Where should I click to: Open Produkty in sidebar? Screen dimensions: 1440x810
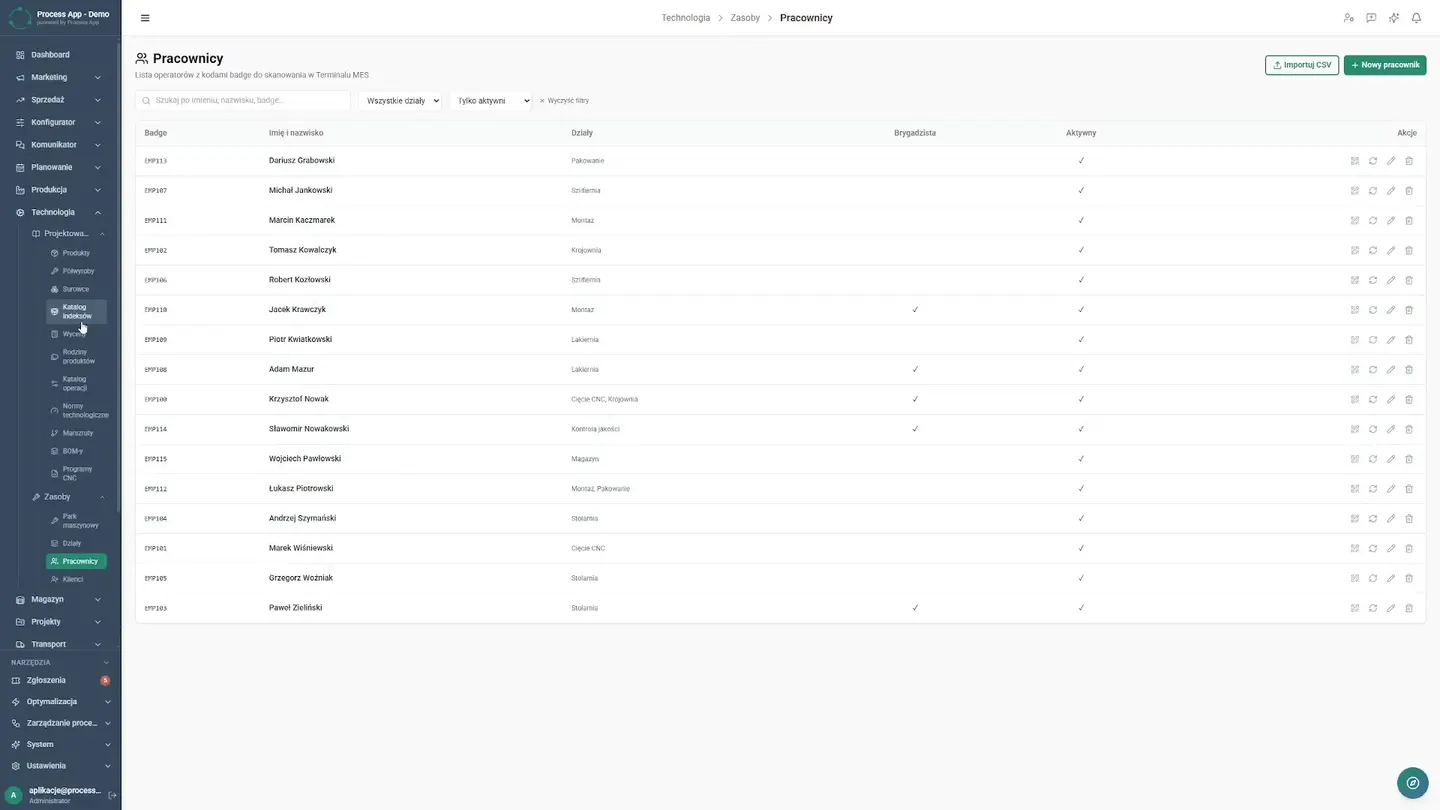click(76, 253)
